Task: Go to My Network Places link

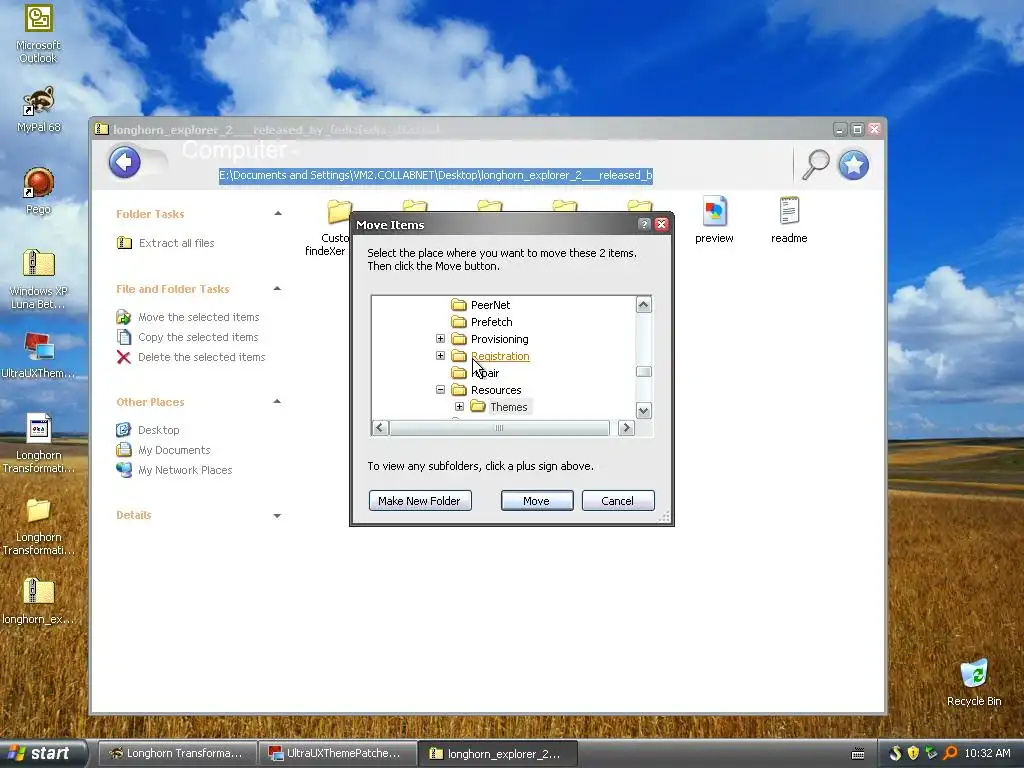Action: (185, 470)
